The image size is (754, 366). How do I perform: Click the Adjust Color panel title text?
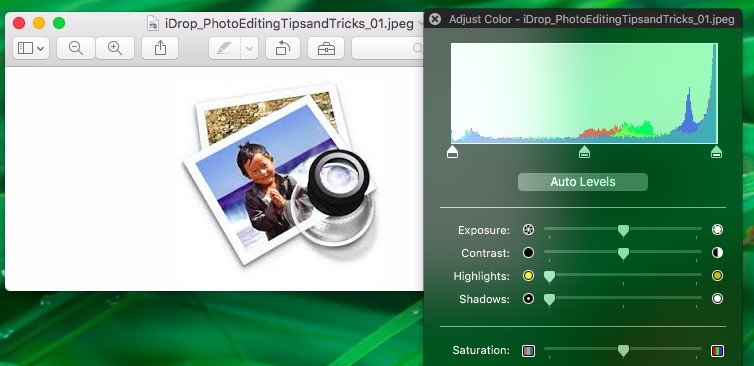591,20
